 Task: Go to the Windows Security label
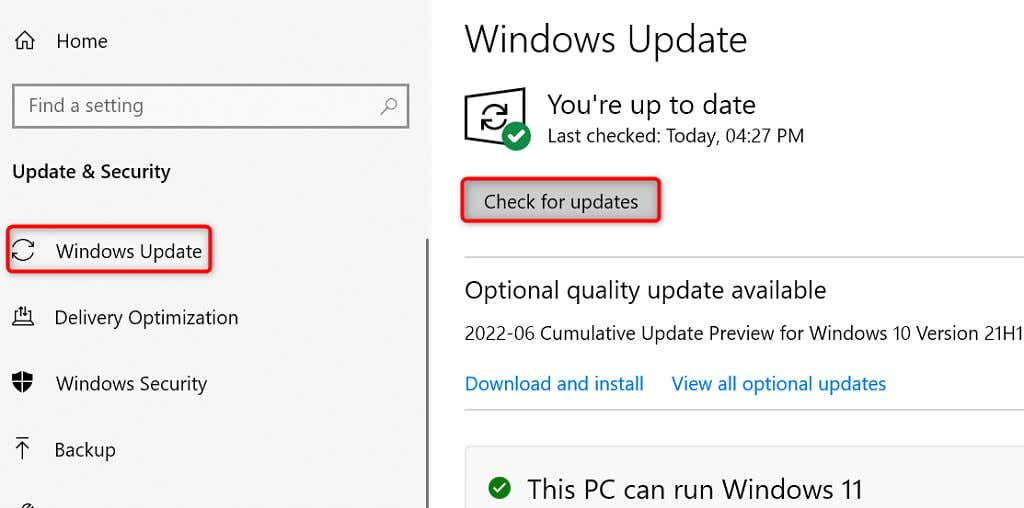(131, 384)
